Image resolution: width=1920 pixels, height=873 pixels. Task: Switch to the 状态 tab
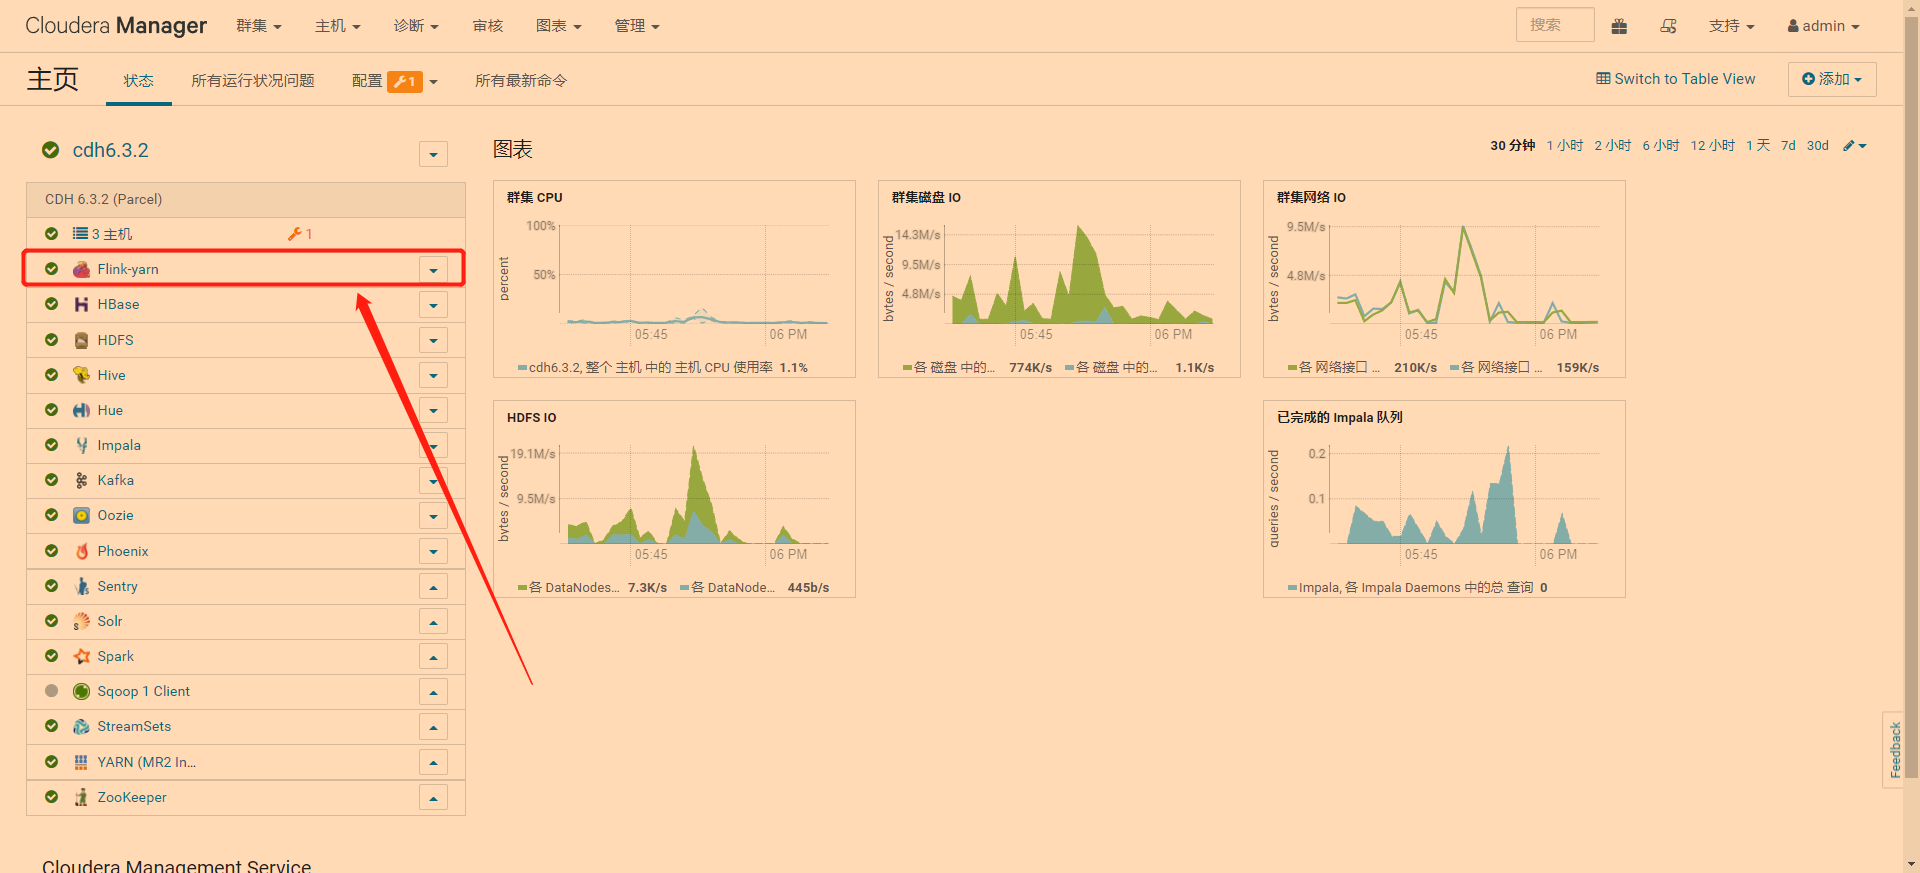click(x=139, y=81)
